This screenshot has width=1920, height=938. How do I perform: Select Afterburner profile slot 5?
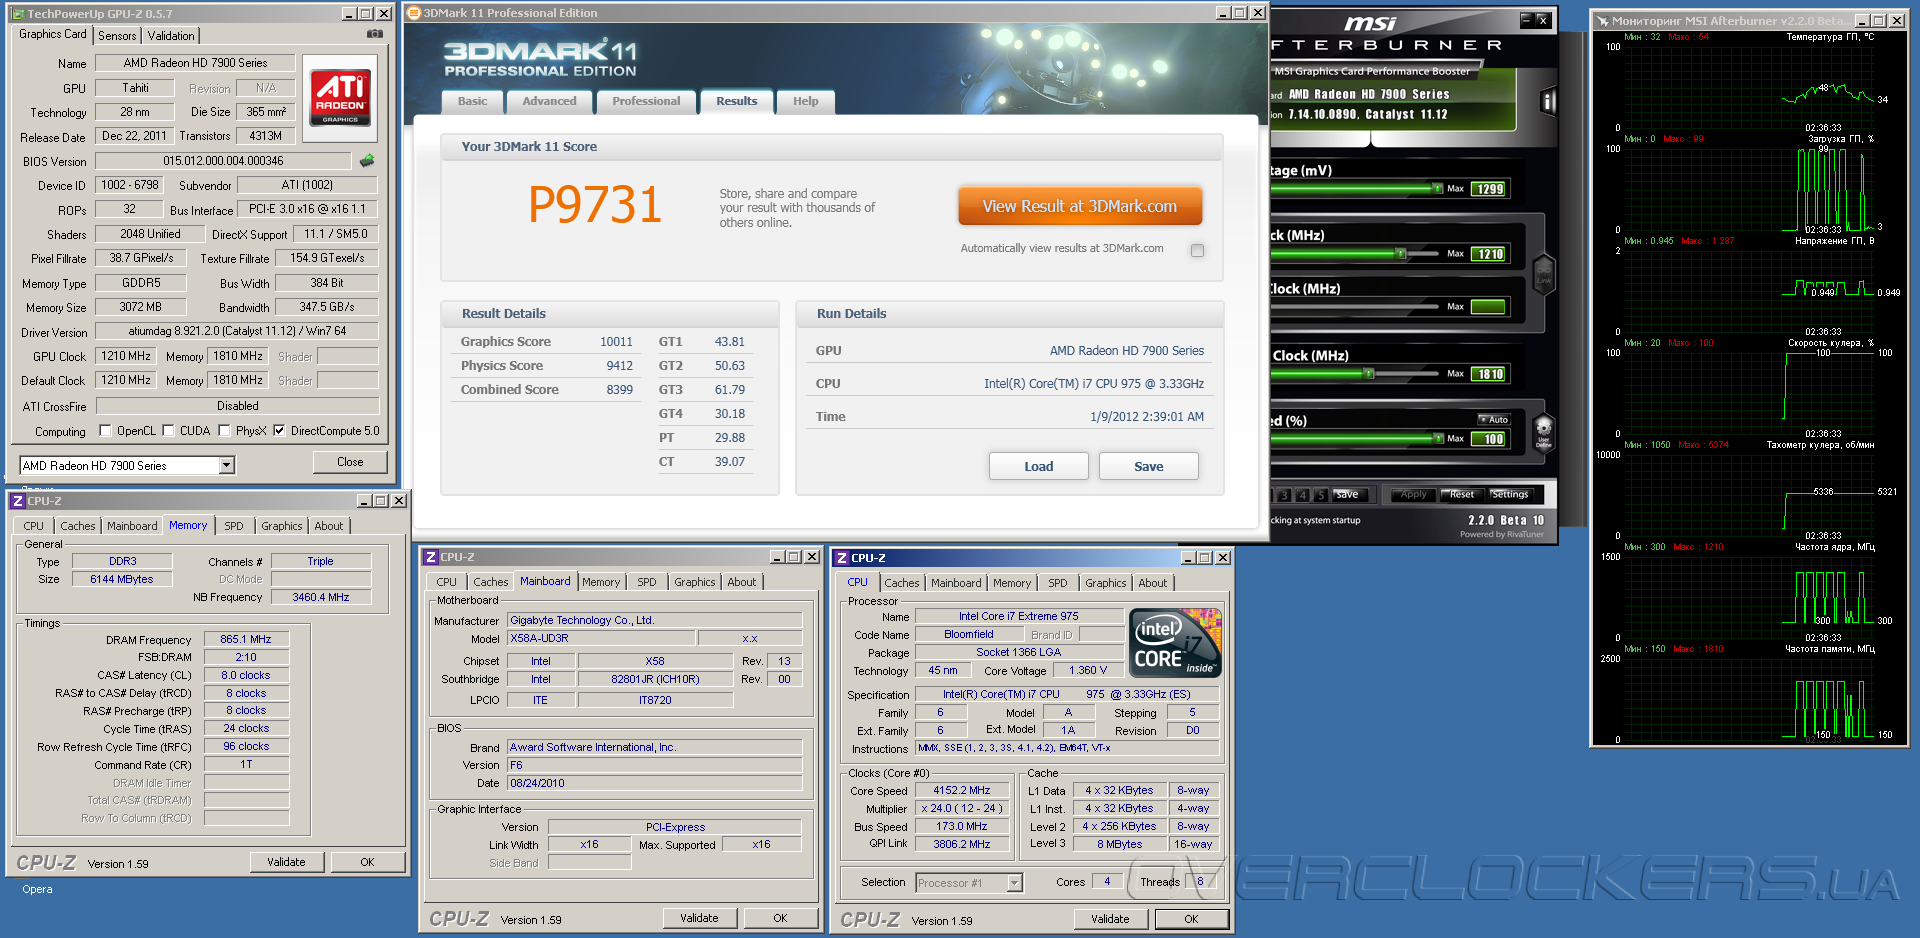(1321, 495)
